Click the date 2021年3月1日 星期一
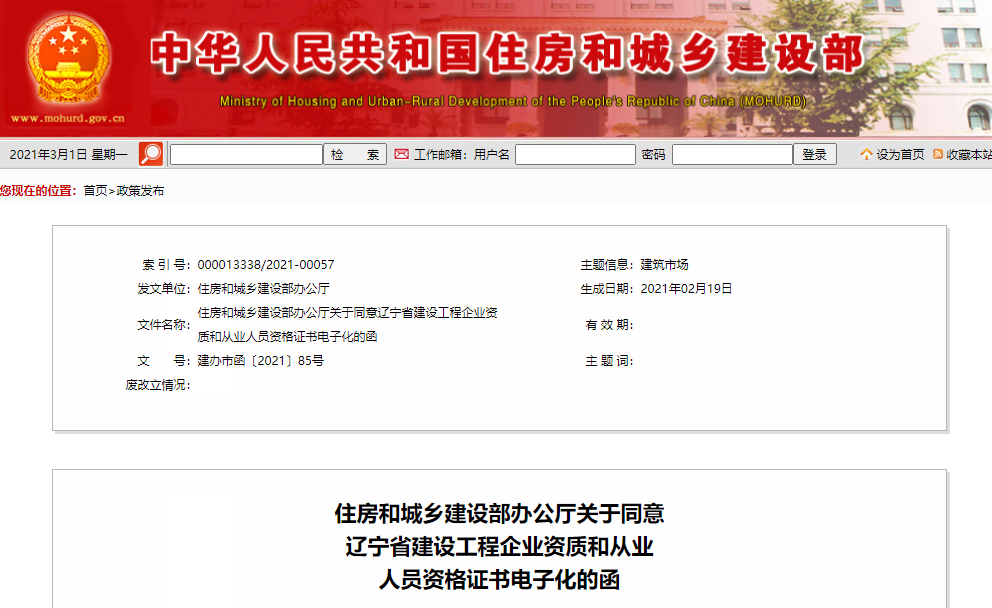The image size is (992, 608). coord(68,154)
